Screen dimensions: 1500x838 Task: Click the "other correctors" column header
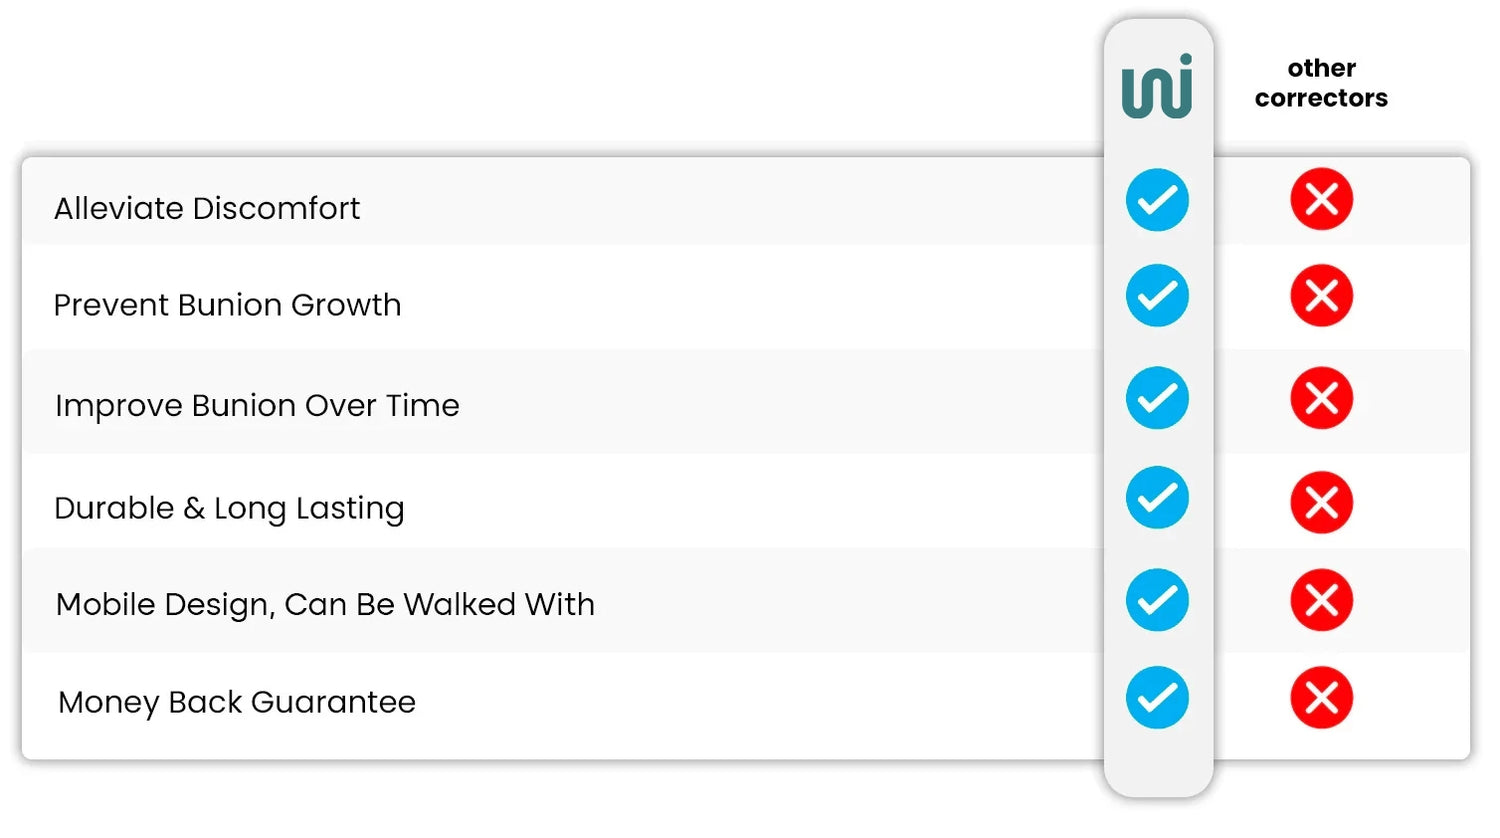pyautogui.click(x=1321, y=83)
